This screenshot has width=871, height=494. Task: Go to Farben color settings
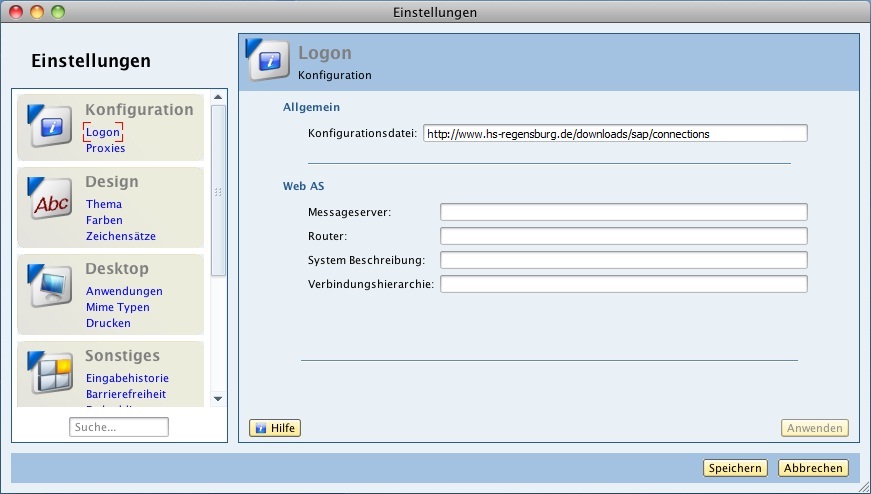click(104, 220)
